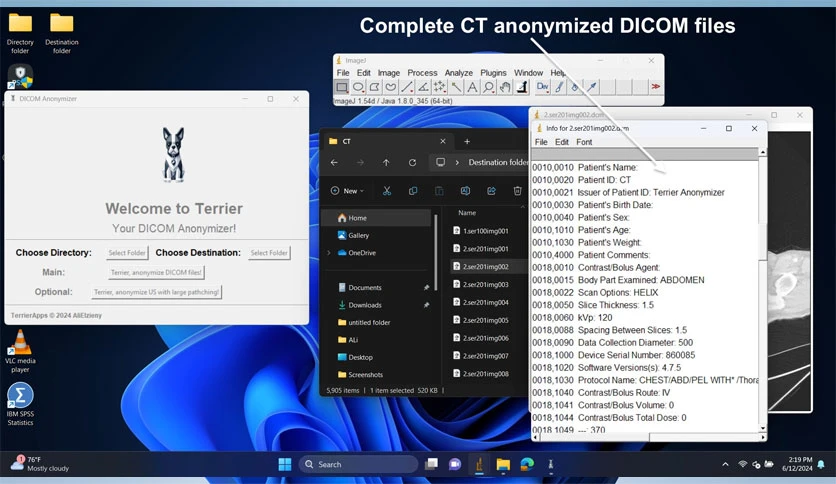
Task: Click Select Folder for Choose Directory
Action: pyautogui.click(x=127, y=253)
